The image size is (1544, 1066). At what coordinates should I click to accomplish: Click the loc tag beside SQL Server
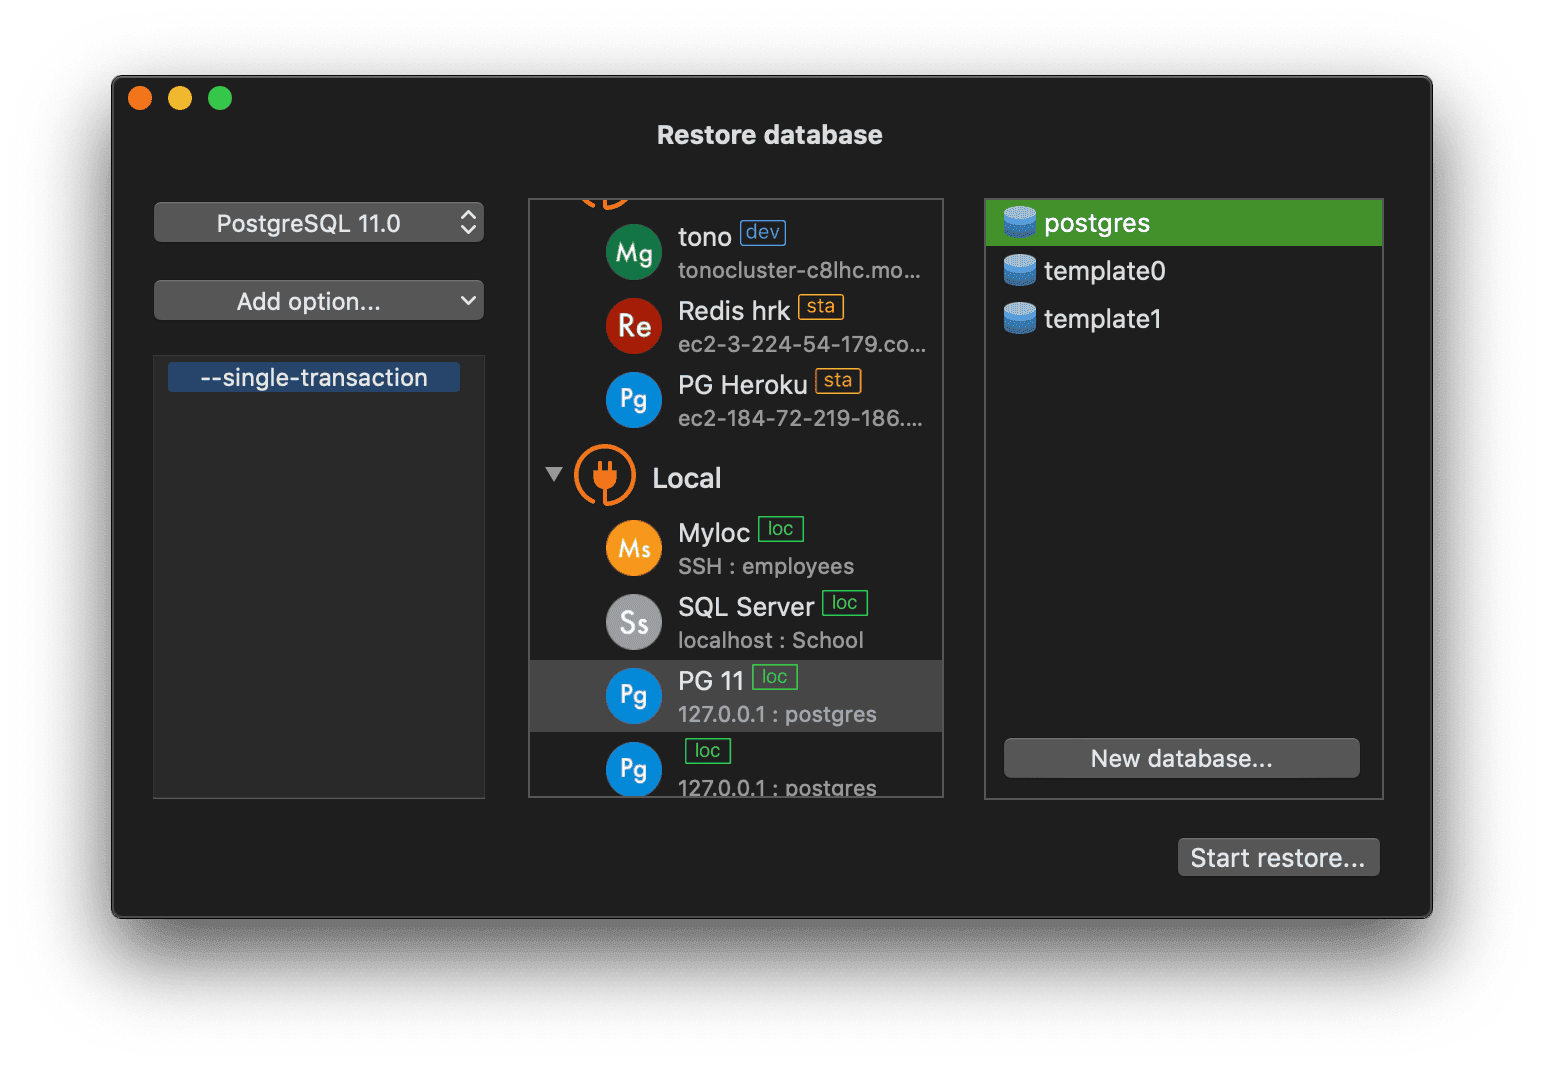pos(845,603)
